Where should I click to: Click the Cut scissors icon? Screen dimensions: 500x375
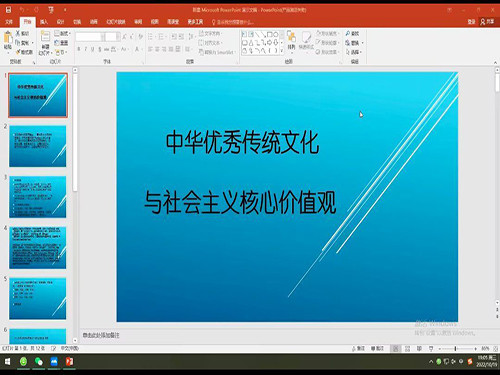(18, 33)
